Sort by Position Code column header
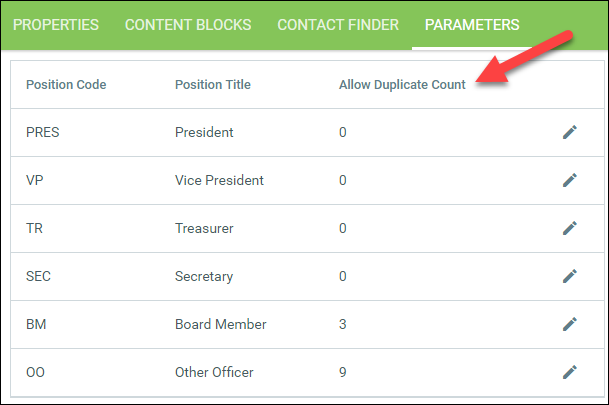Image resolution: width=609 pixels, height=405 pixels. [x=66, y=85]
